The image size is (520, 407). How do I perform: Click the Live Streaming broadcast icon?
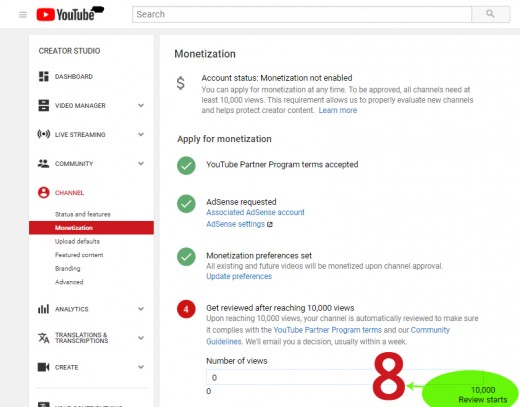click(x=44, y=134)
